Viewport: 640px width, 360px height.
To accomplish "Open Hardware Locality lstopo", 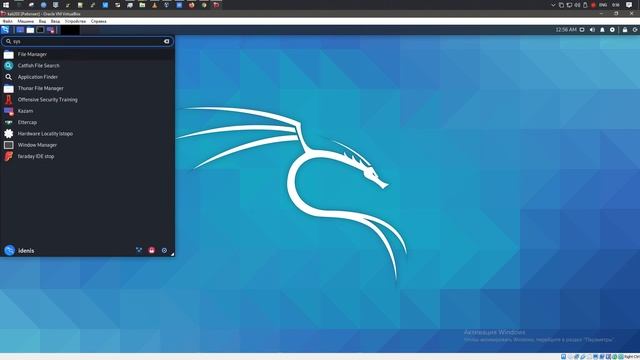I will click(x=87, y=133).
